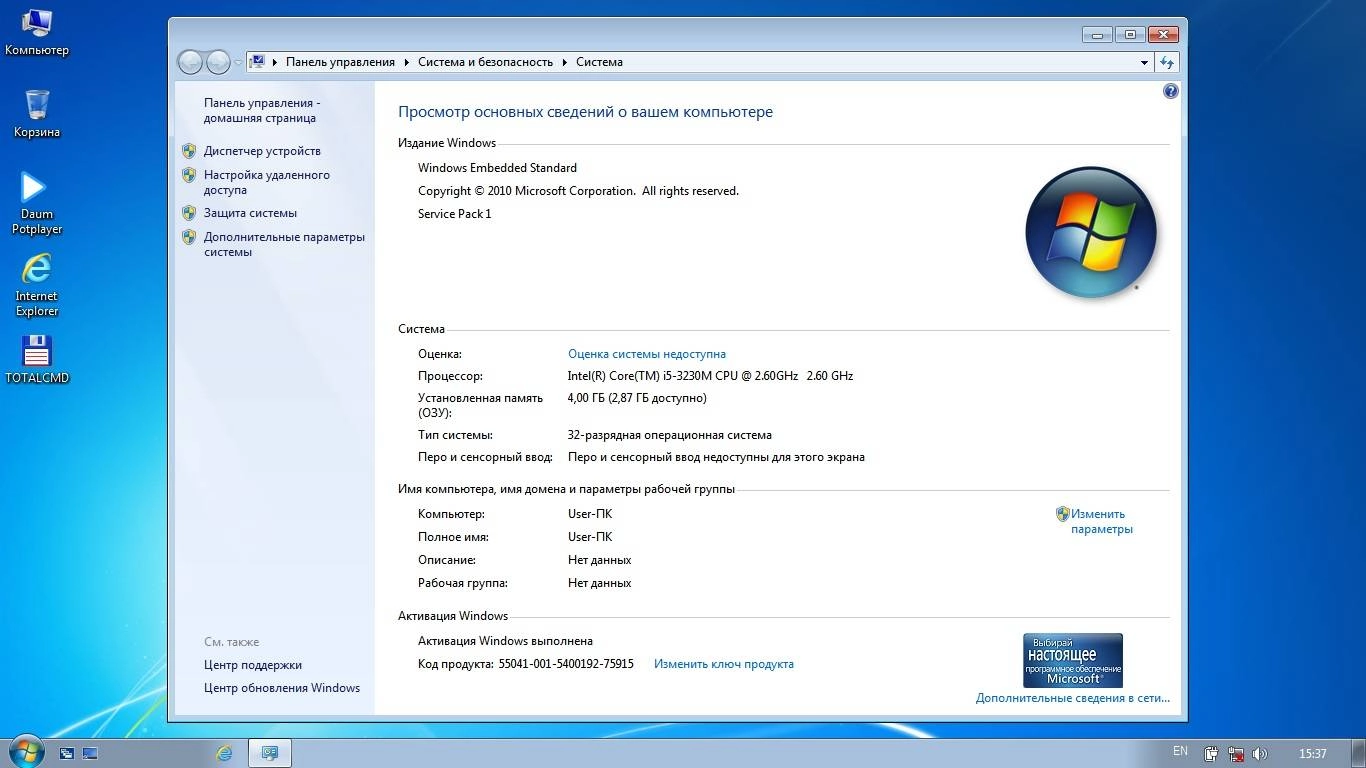Viewport: 1366px width, 768px height.
Task: Open Дополнительные параметры системы
Action: [284, 244]
